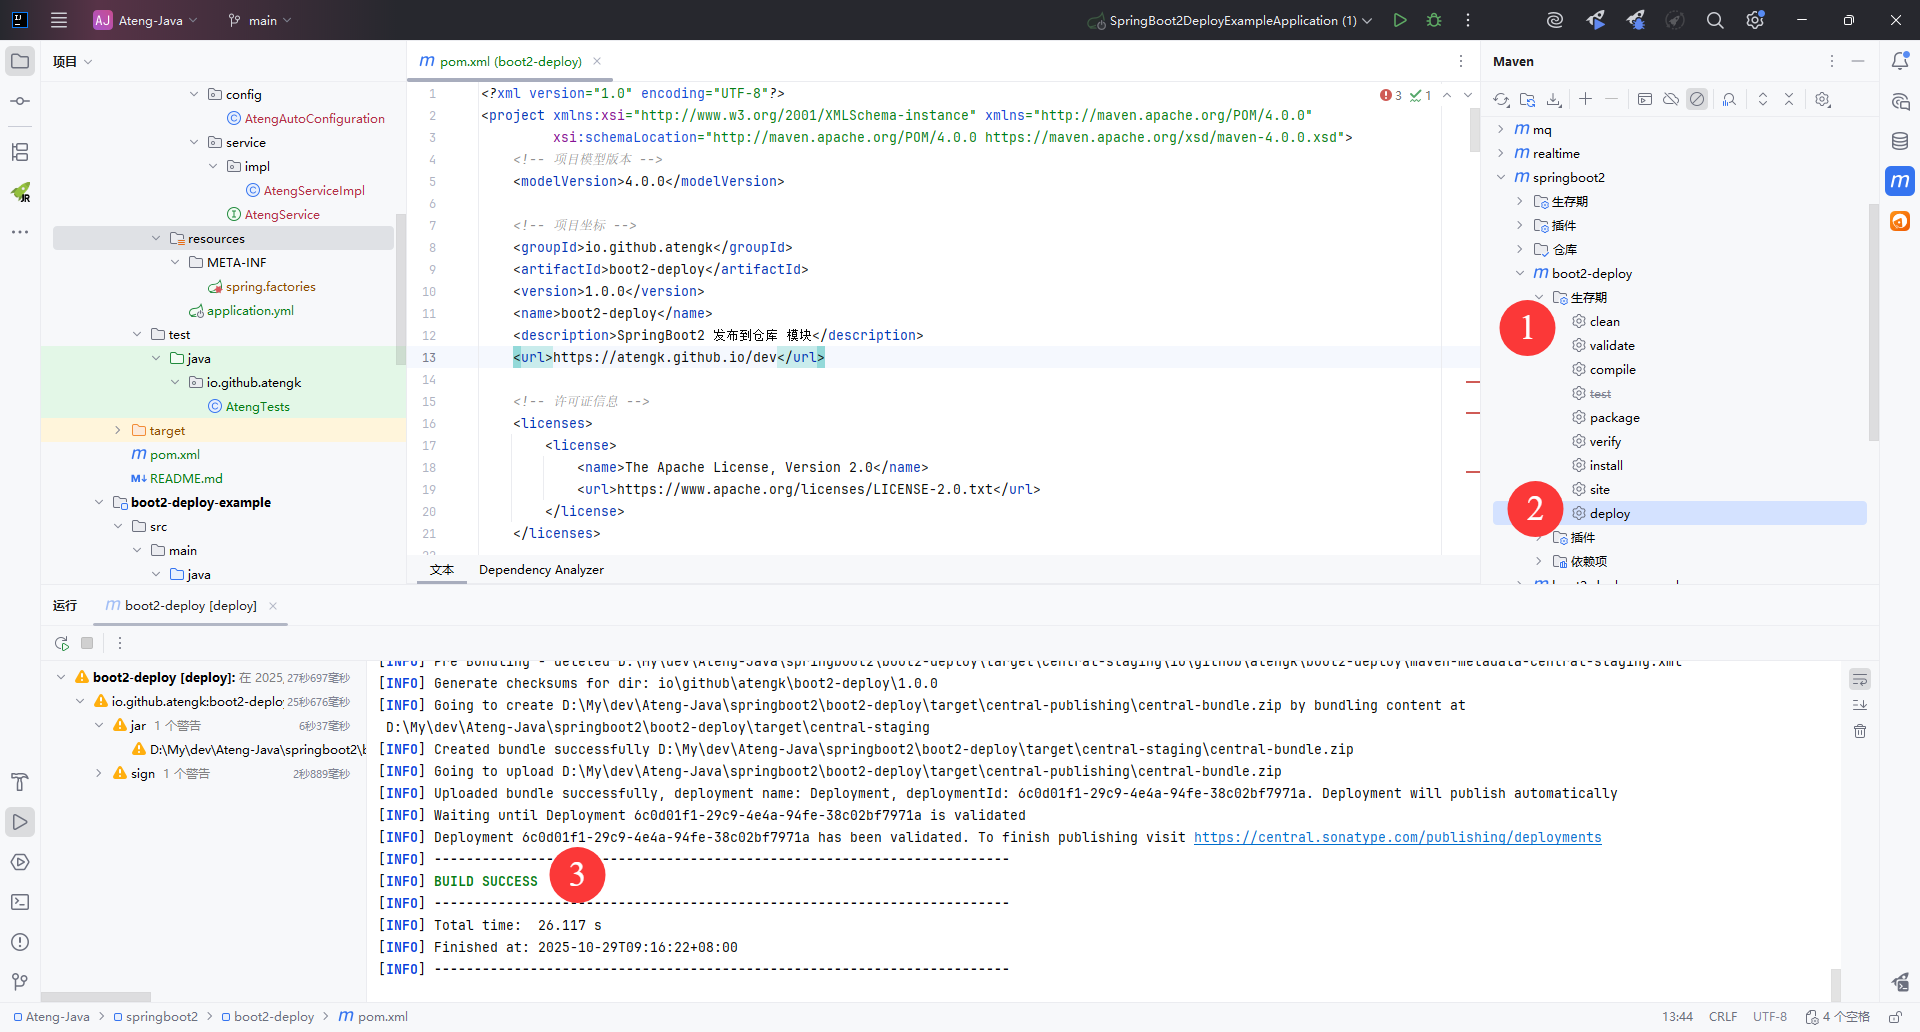
Task: Open the Database tool window icon
Action: 1900,141
